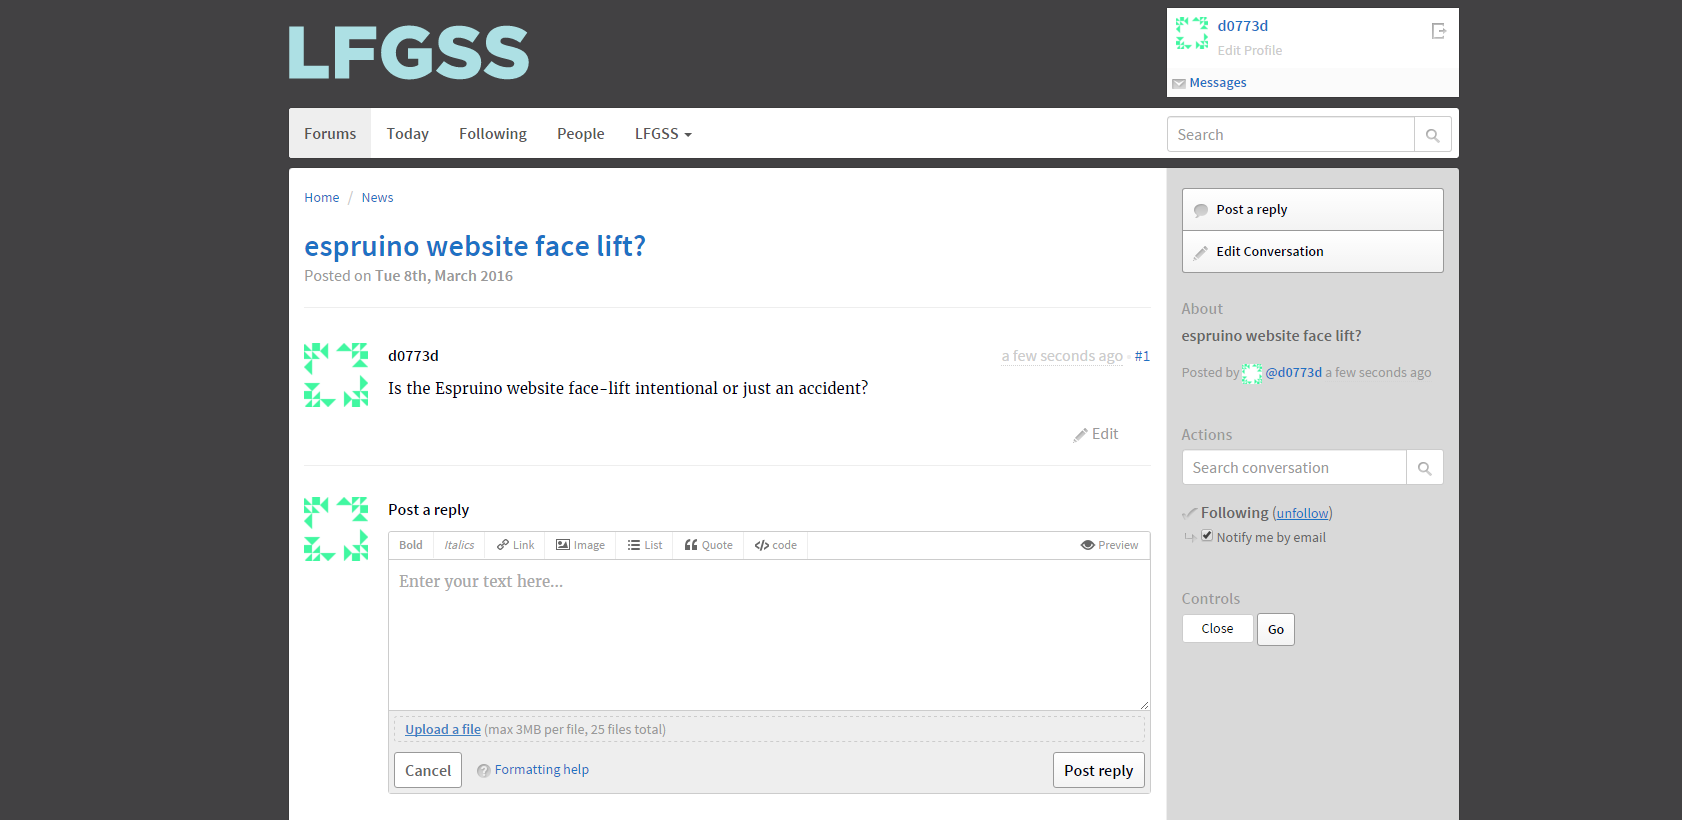Open the Today tab
The image size is (1682, 820).
pos(407,133)
